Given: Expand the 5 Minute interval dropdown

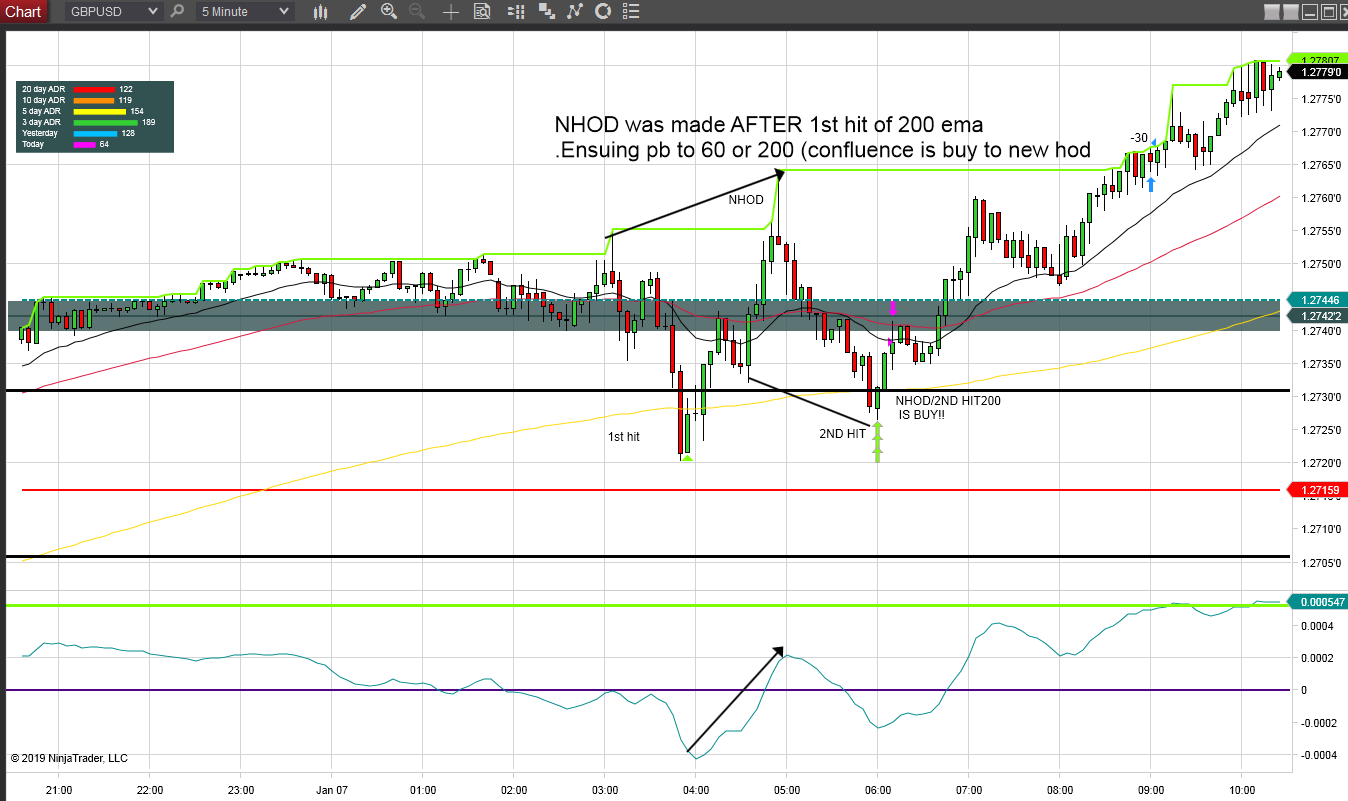Looking at the screenshot, I should tap(245, 11).
